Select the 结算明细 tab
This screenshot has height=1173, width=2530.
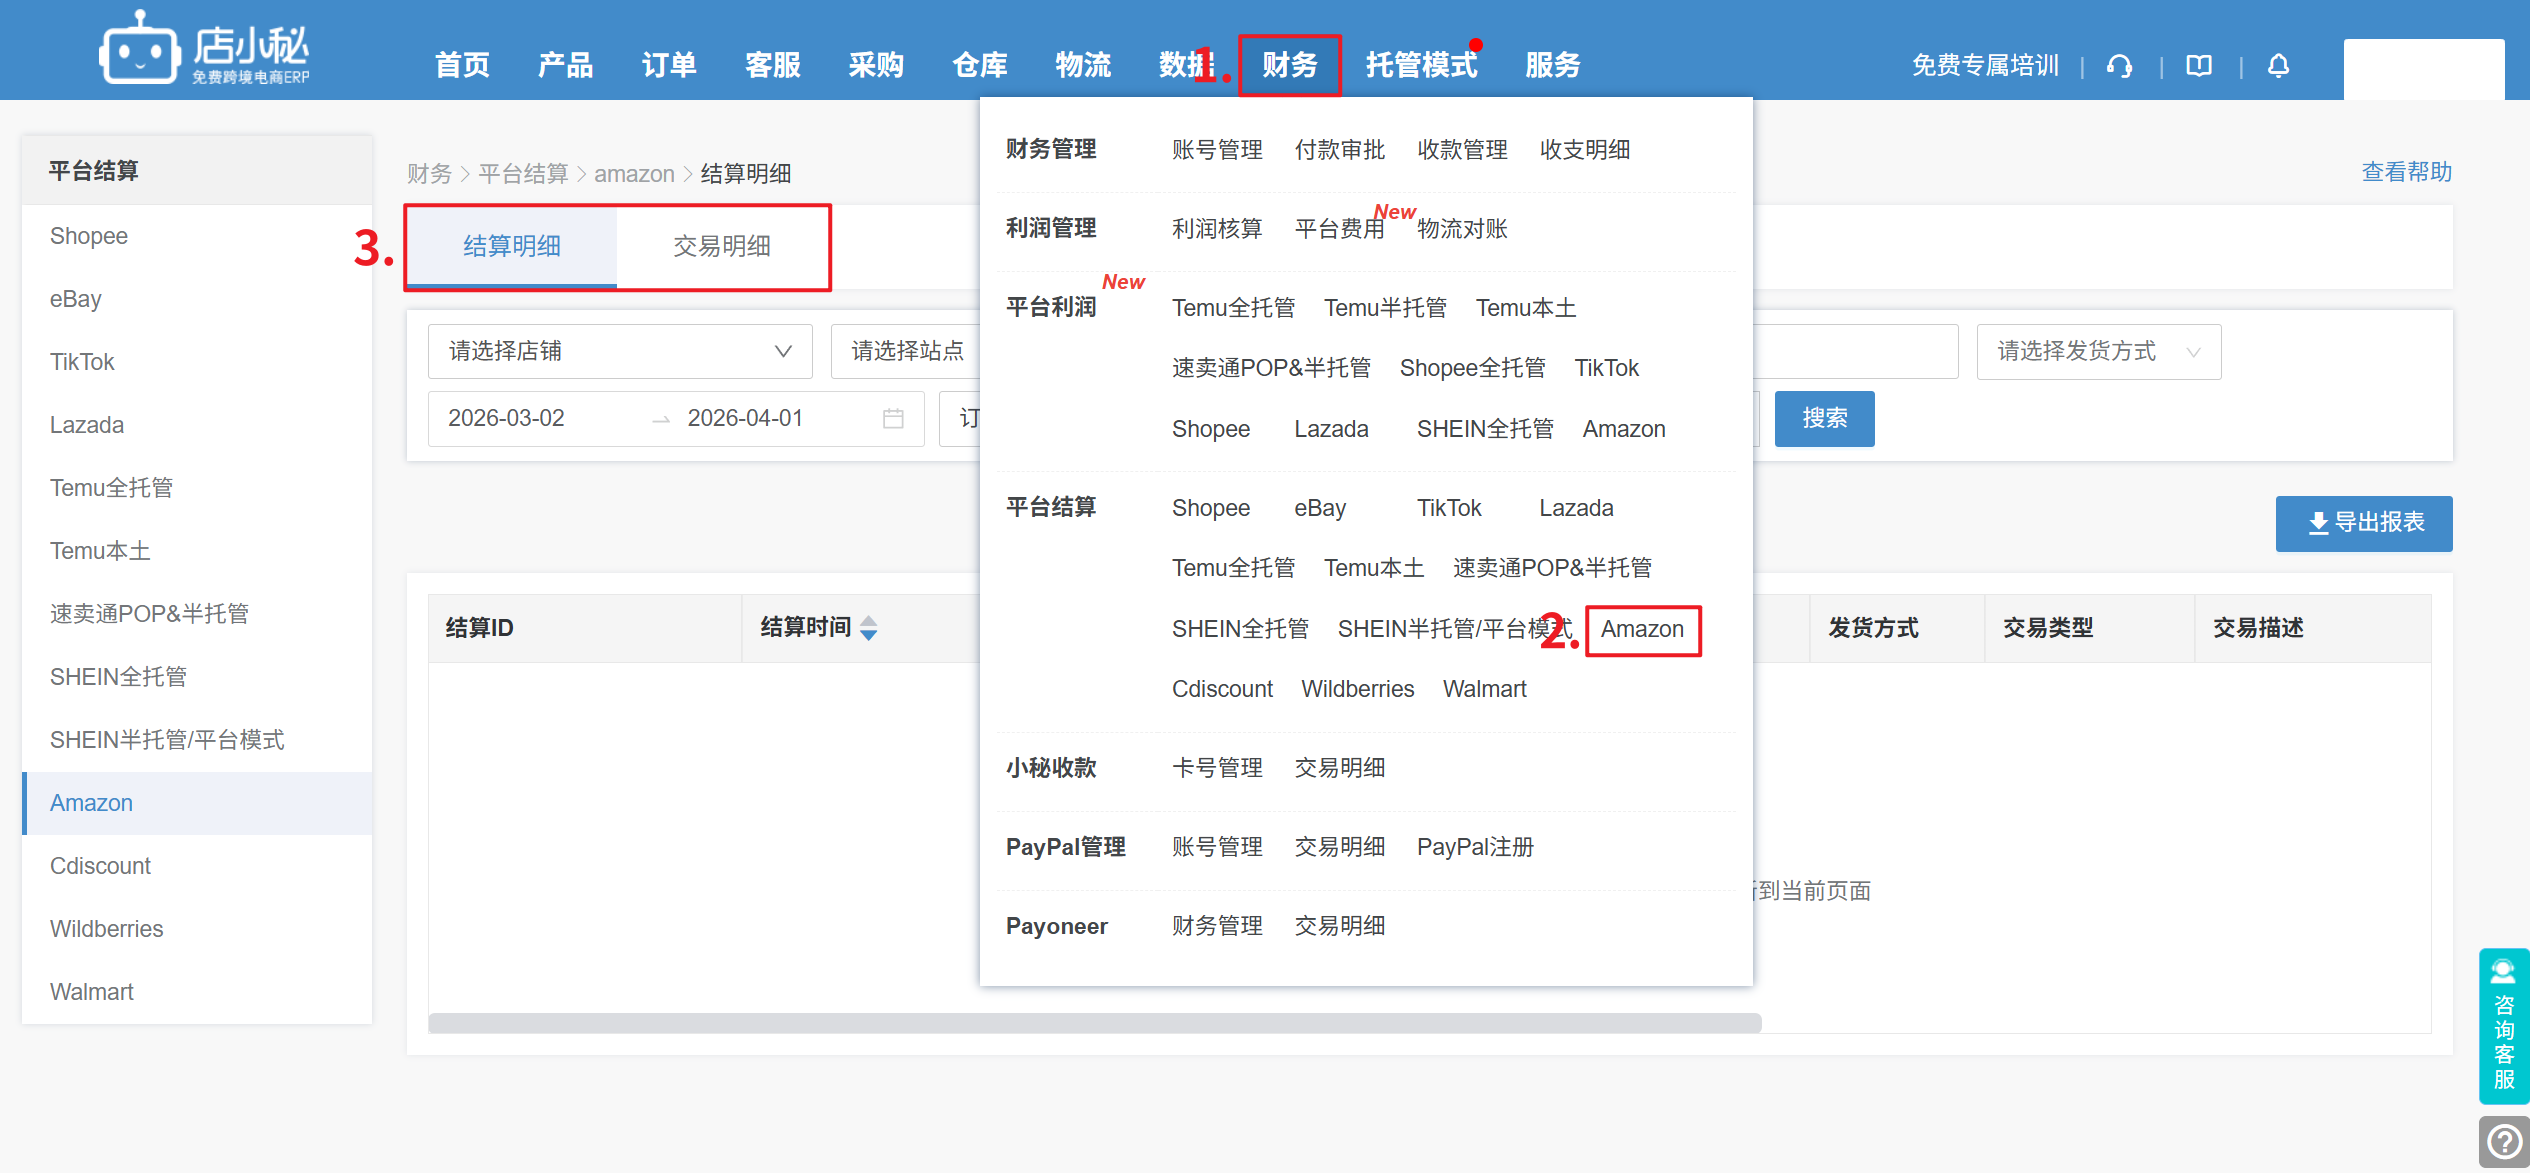coord(511,246)
